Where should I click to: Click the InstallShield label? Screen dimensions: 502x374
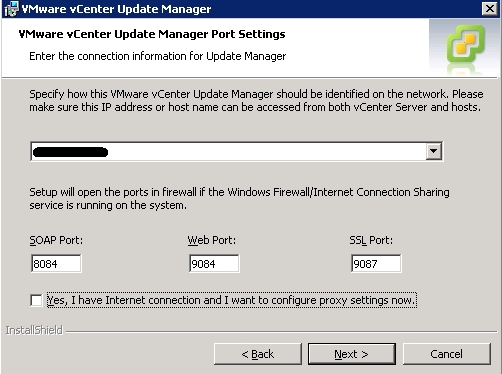[x=34, y=330]
